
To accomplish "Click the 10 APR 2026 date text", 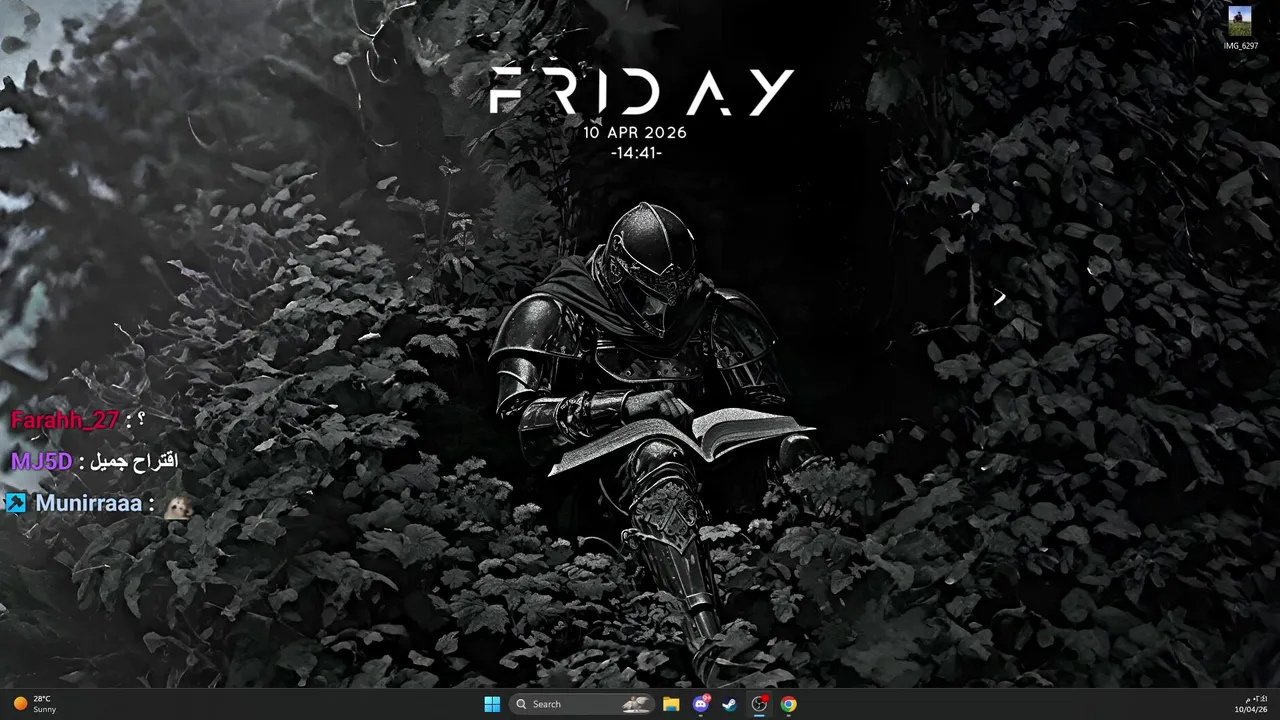I will pyautogui.click(x=635, y=132).
